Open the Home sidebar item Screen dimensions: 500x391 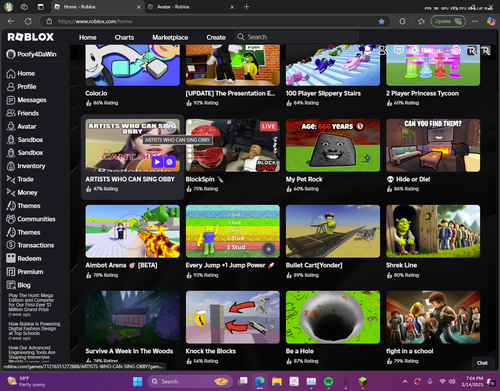[21, 73]
